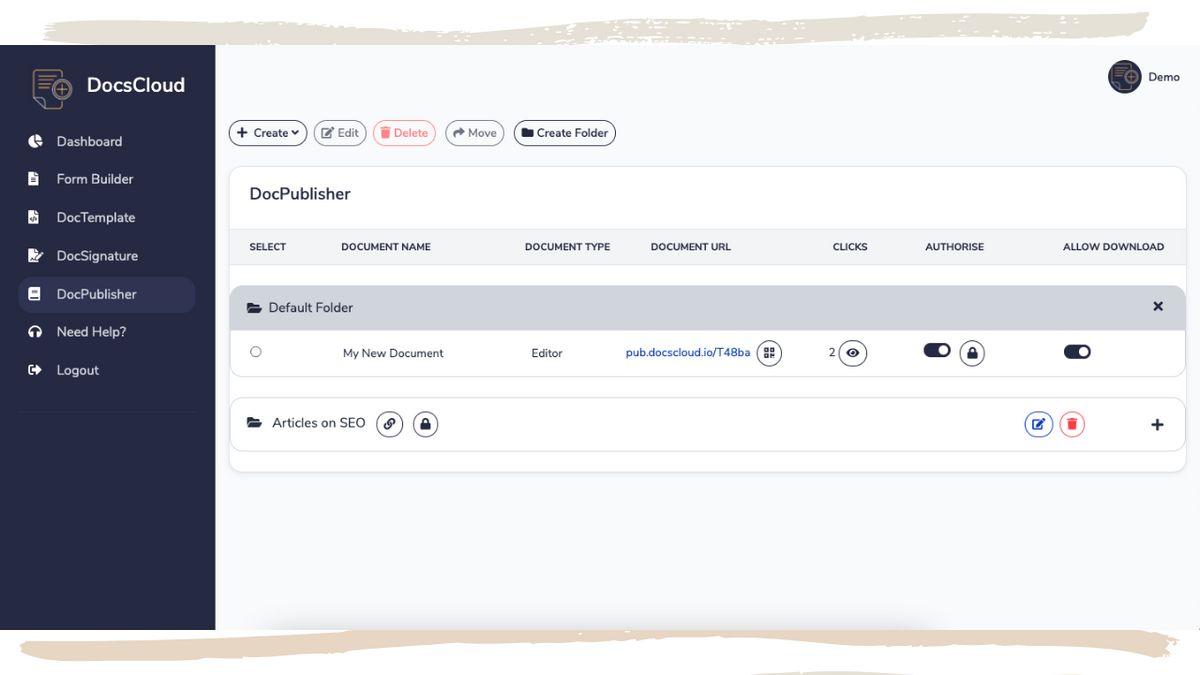Open DocSignature from the sidebar
Screen dimensions: 1200x675
pos(97,256)
